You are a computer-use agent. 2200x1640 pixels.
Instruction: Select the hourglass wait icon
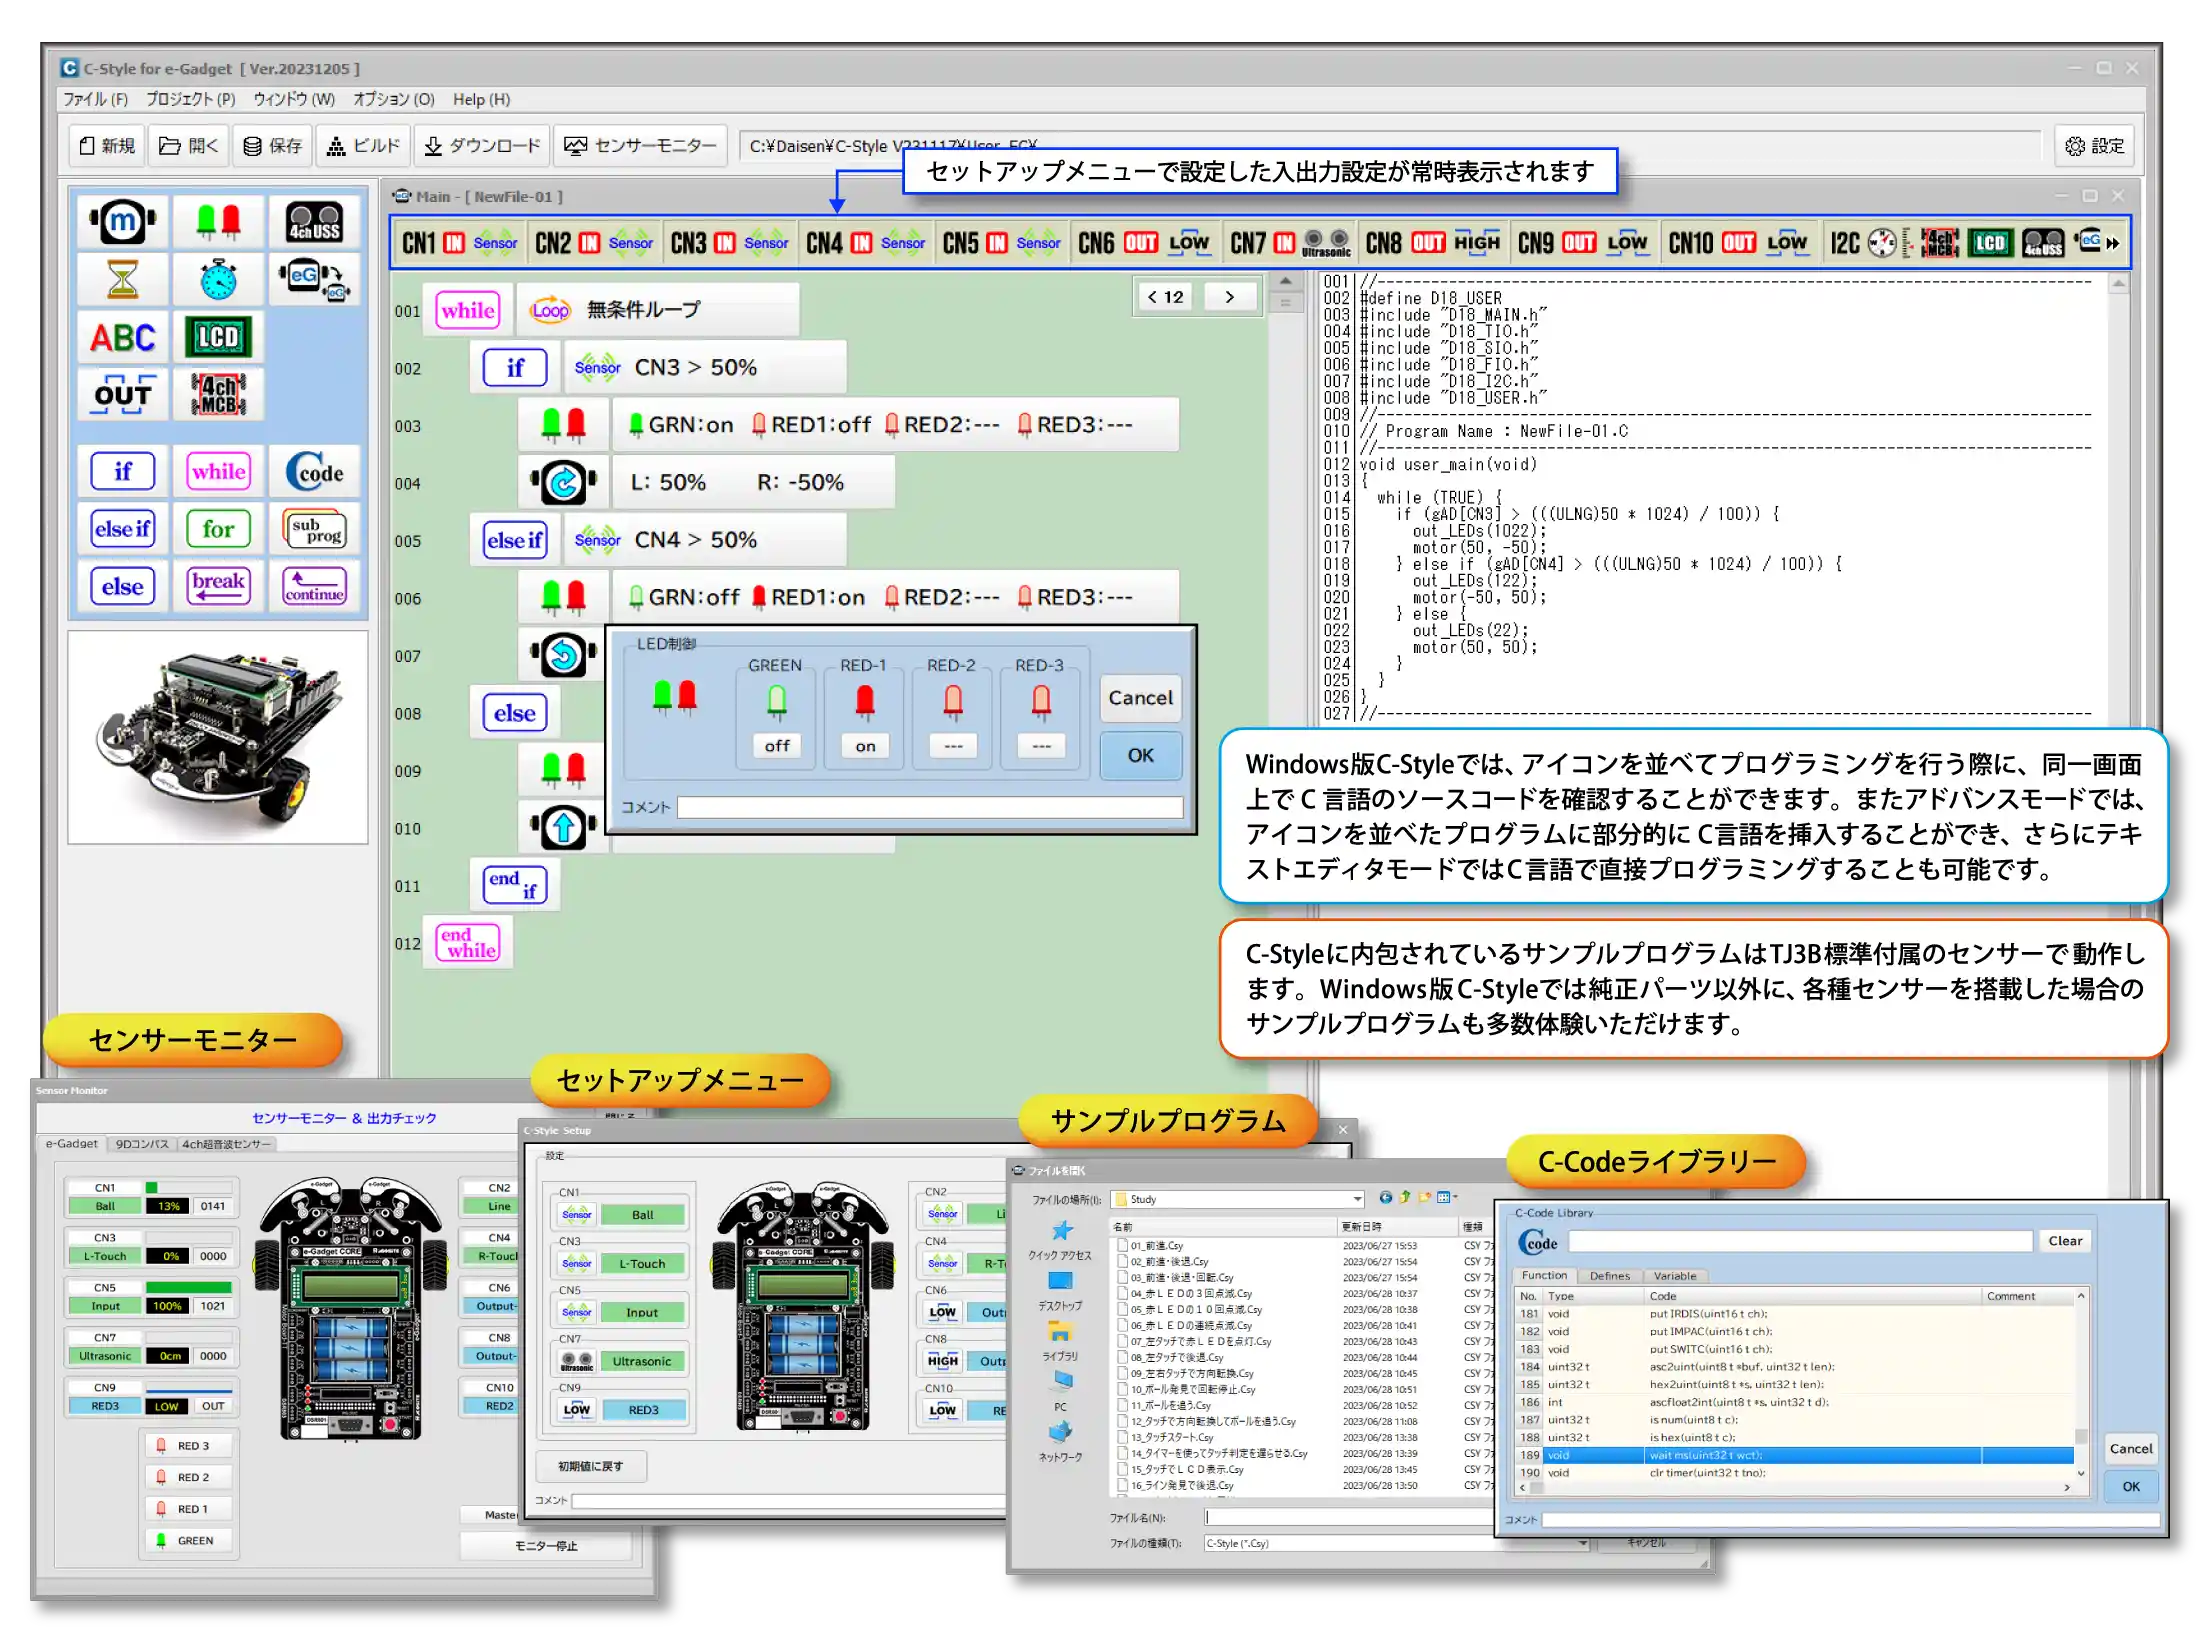click(122, 279)
